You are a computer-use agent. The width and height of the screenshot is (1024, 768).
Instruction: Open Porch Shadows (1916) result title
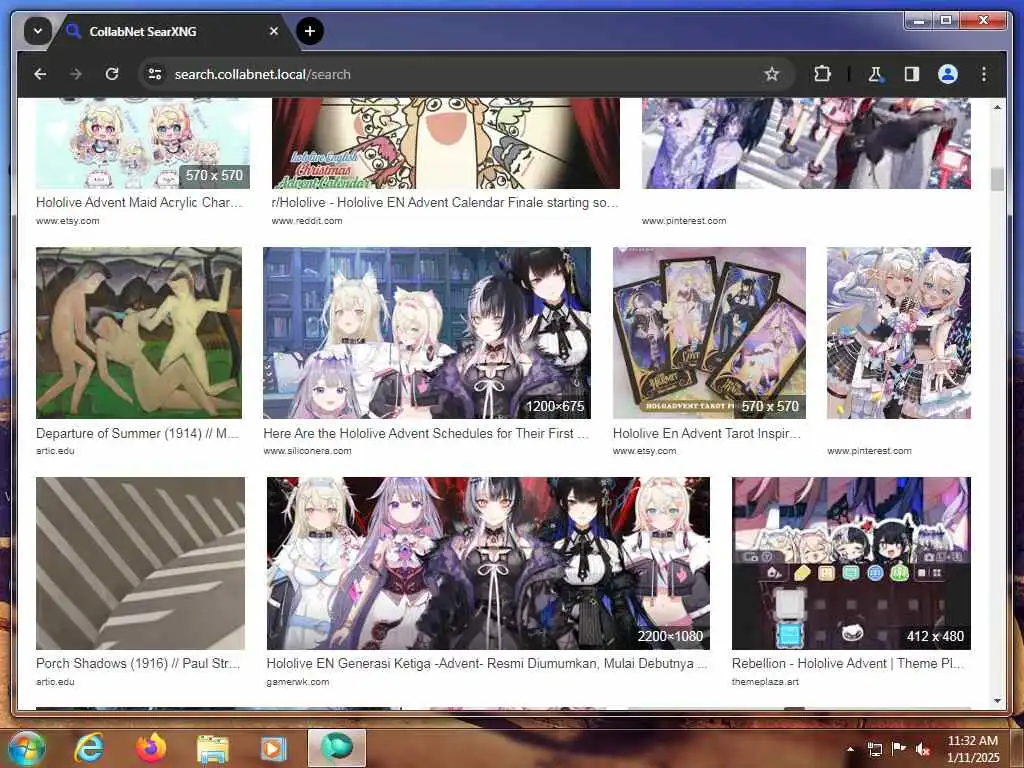pos(138,664)
